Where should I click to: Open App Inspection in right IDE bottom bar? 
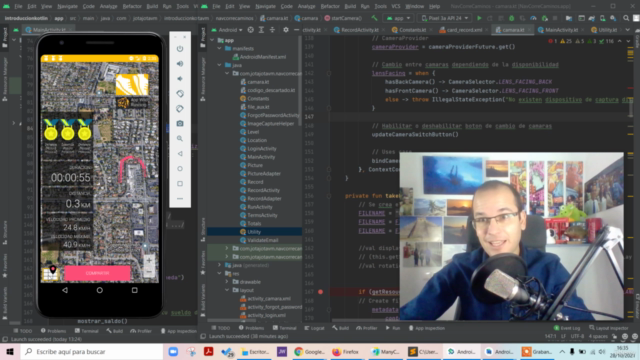pos(427,328)
